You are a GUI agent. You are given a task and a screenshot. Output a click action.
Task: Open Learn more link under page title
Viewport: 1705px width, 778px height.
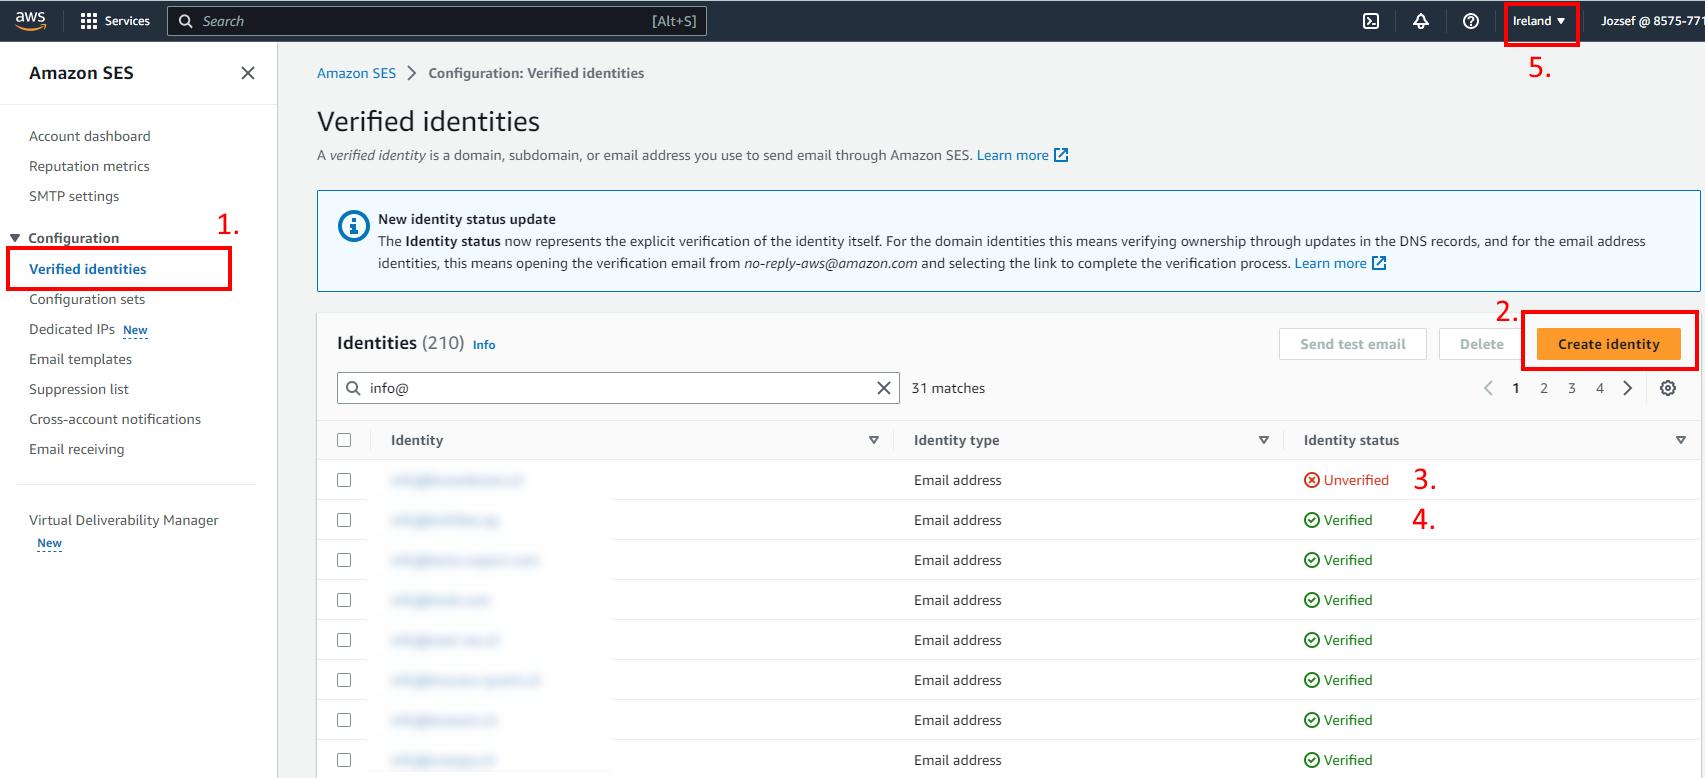coord(1022,155)
